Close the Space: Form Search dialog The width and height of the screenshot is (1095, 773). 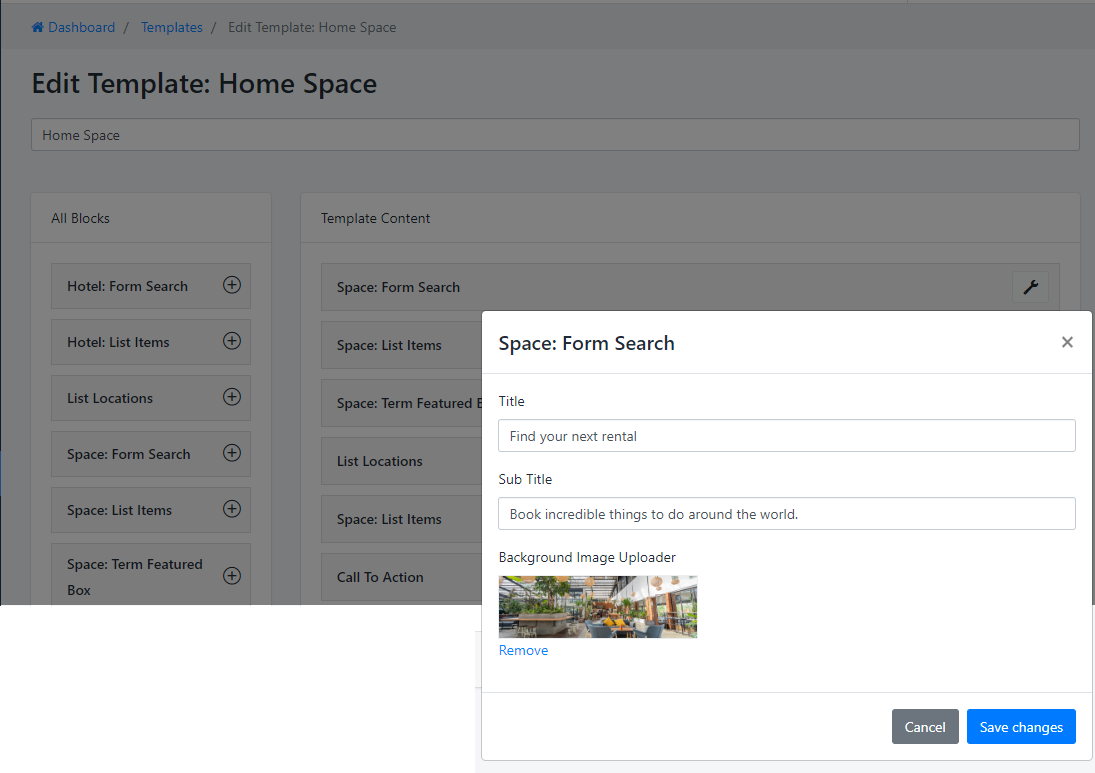1067,342
